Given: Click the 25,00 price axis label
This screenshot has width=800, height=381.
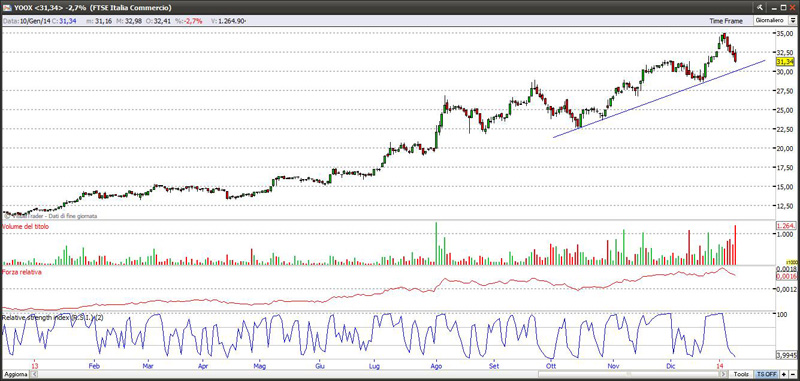Looking at the screenshot, I should click(x=785, y=110).
